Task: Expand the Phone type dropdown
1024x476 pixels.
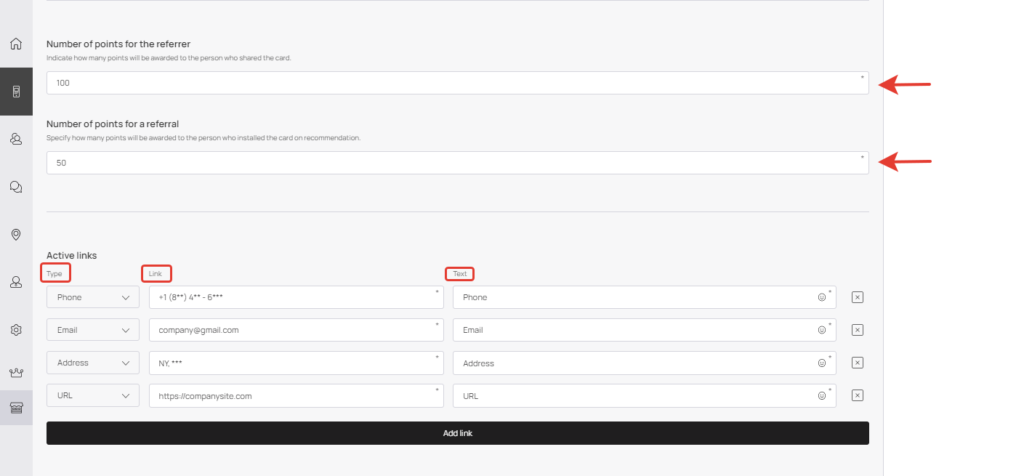Action: click(x=93, y=297)
